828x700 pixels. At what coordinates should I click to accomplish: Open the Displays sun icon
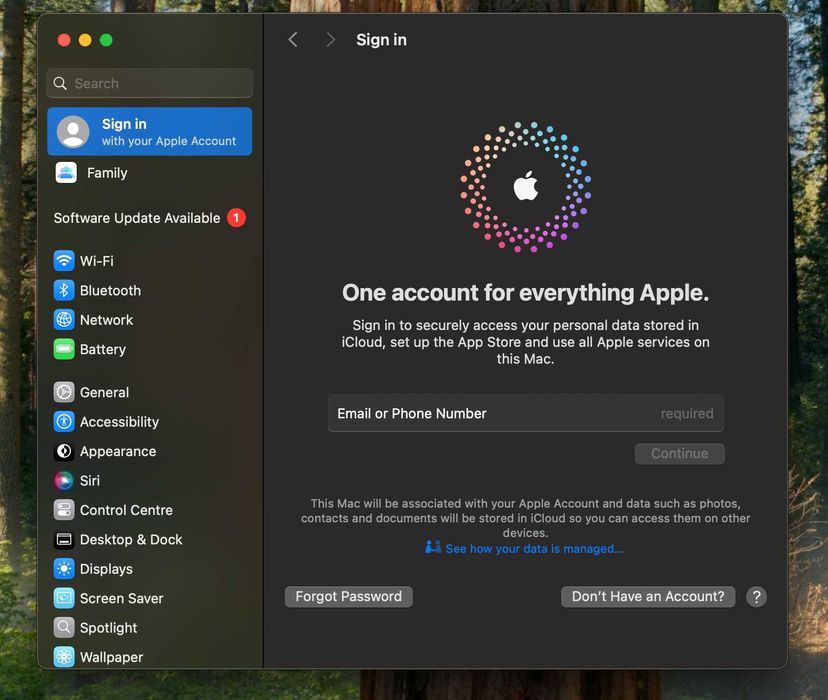coord(64,569)
